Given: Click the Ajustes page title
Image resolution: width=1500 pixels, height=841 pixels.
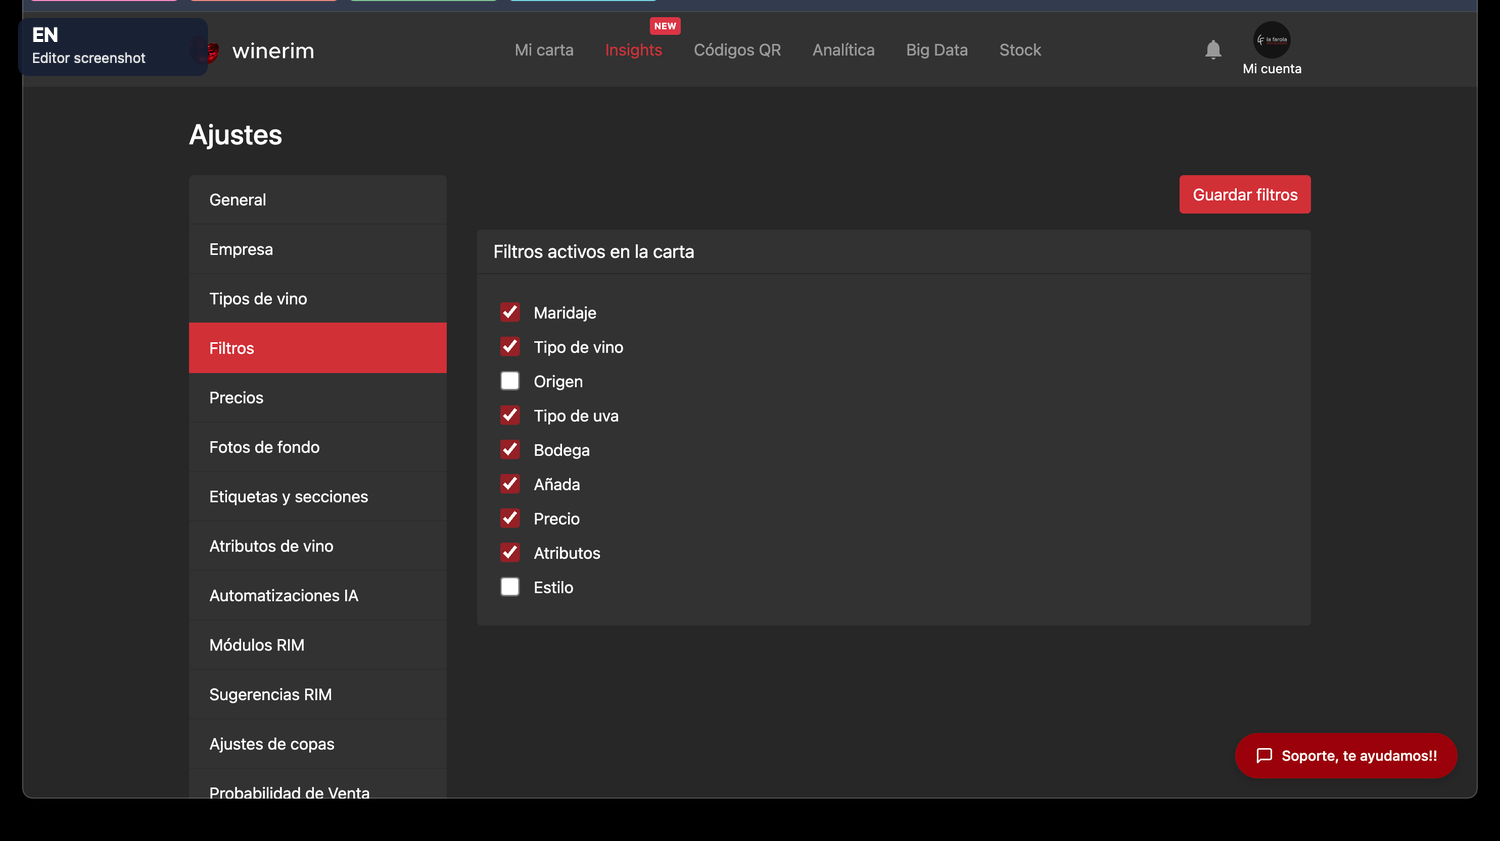Looking at the screenshot, I should [236, 135].
